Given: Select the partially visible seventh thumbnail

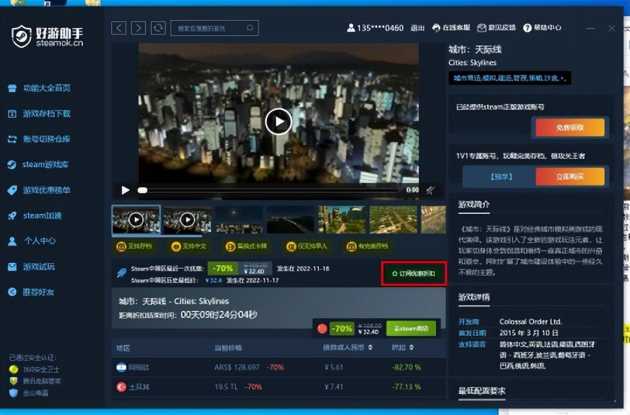Looking at the screenshot, I should click(x=434, y=220).
